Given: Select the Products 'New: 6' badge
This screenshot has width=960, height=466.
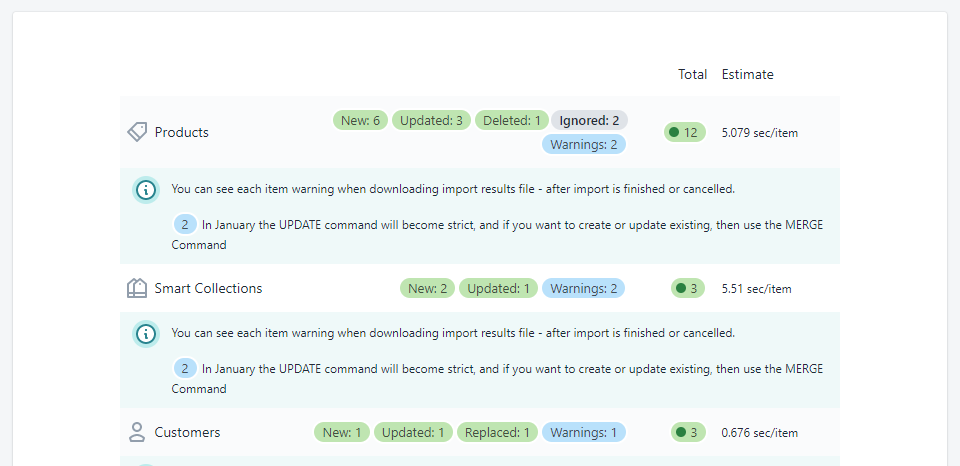Looking at the screenshot, I should click(x=361, y=120).
